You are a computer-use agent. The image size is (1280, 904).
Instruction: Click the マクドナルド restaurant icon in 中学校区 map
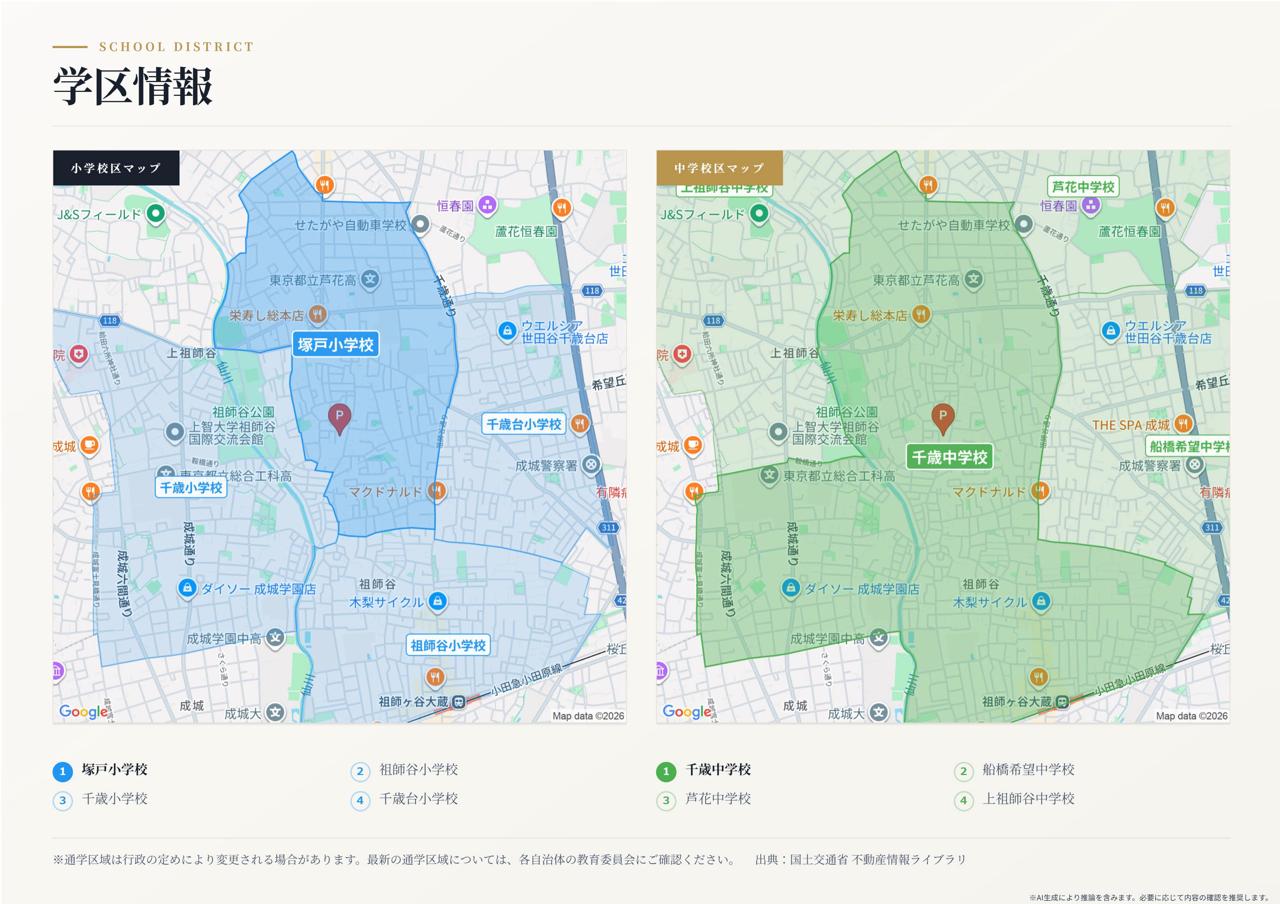(1040, 491)
